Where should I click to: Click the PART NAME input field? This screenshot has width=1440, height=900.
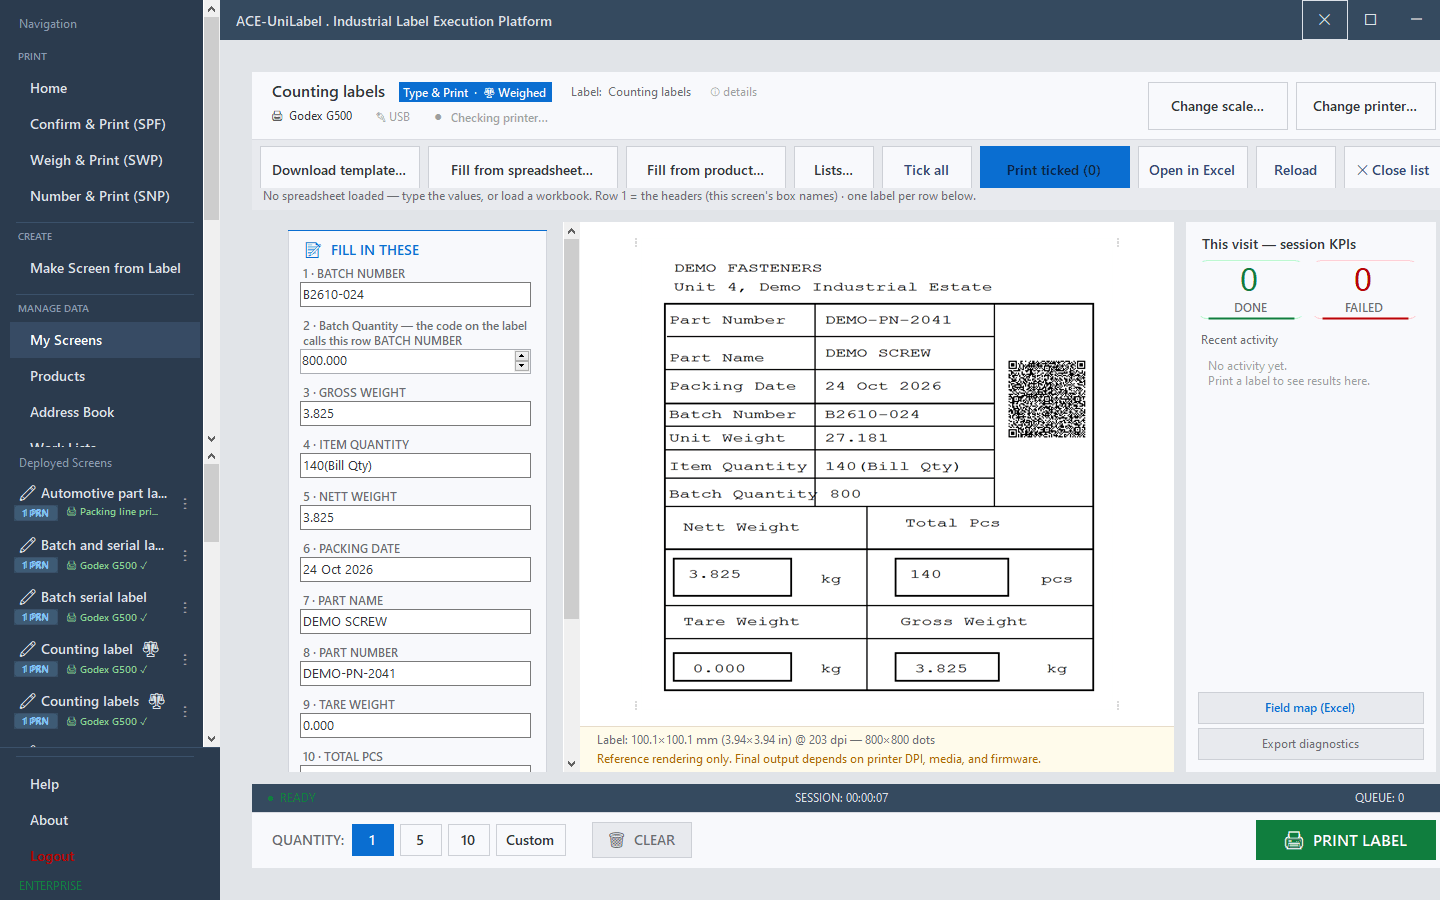415,621
